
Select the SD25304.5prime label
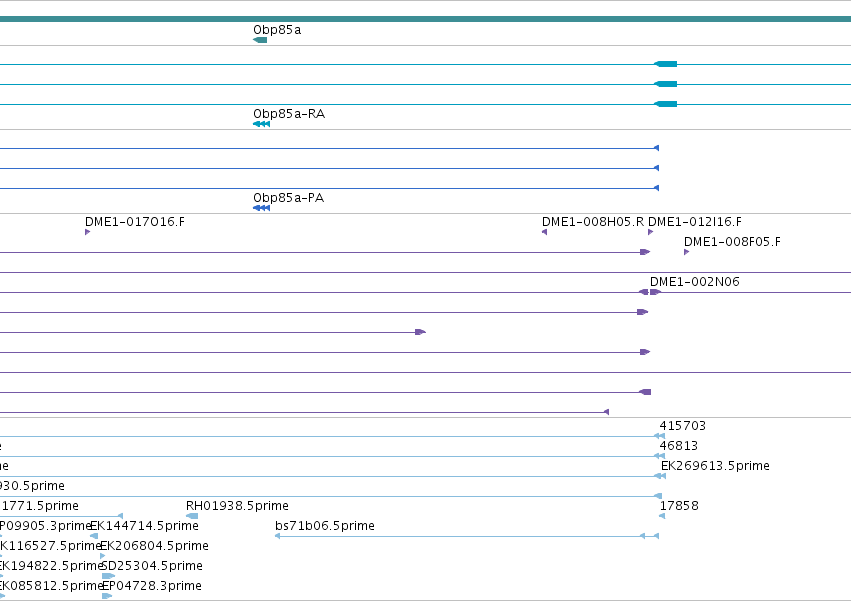152,566
